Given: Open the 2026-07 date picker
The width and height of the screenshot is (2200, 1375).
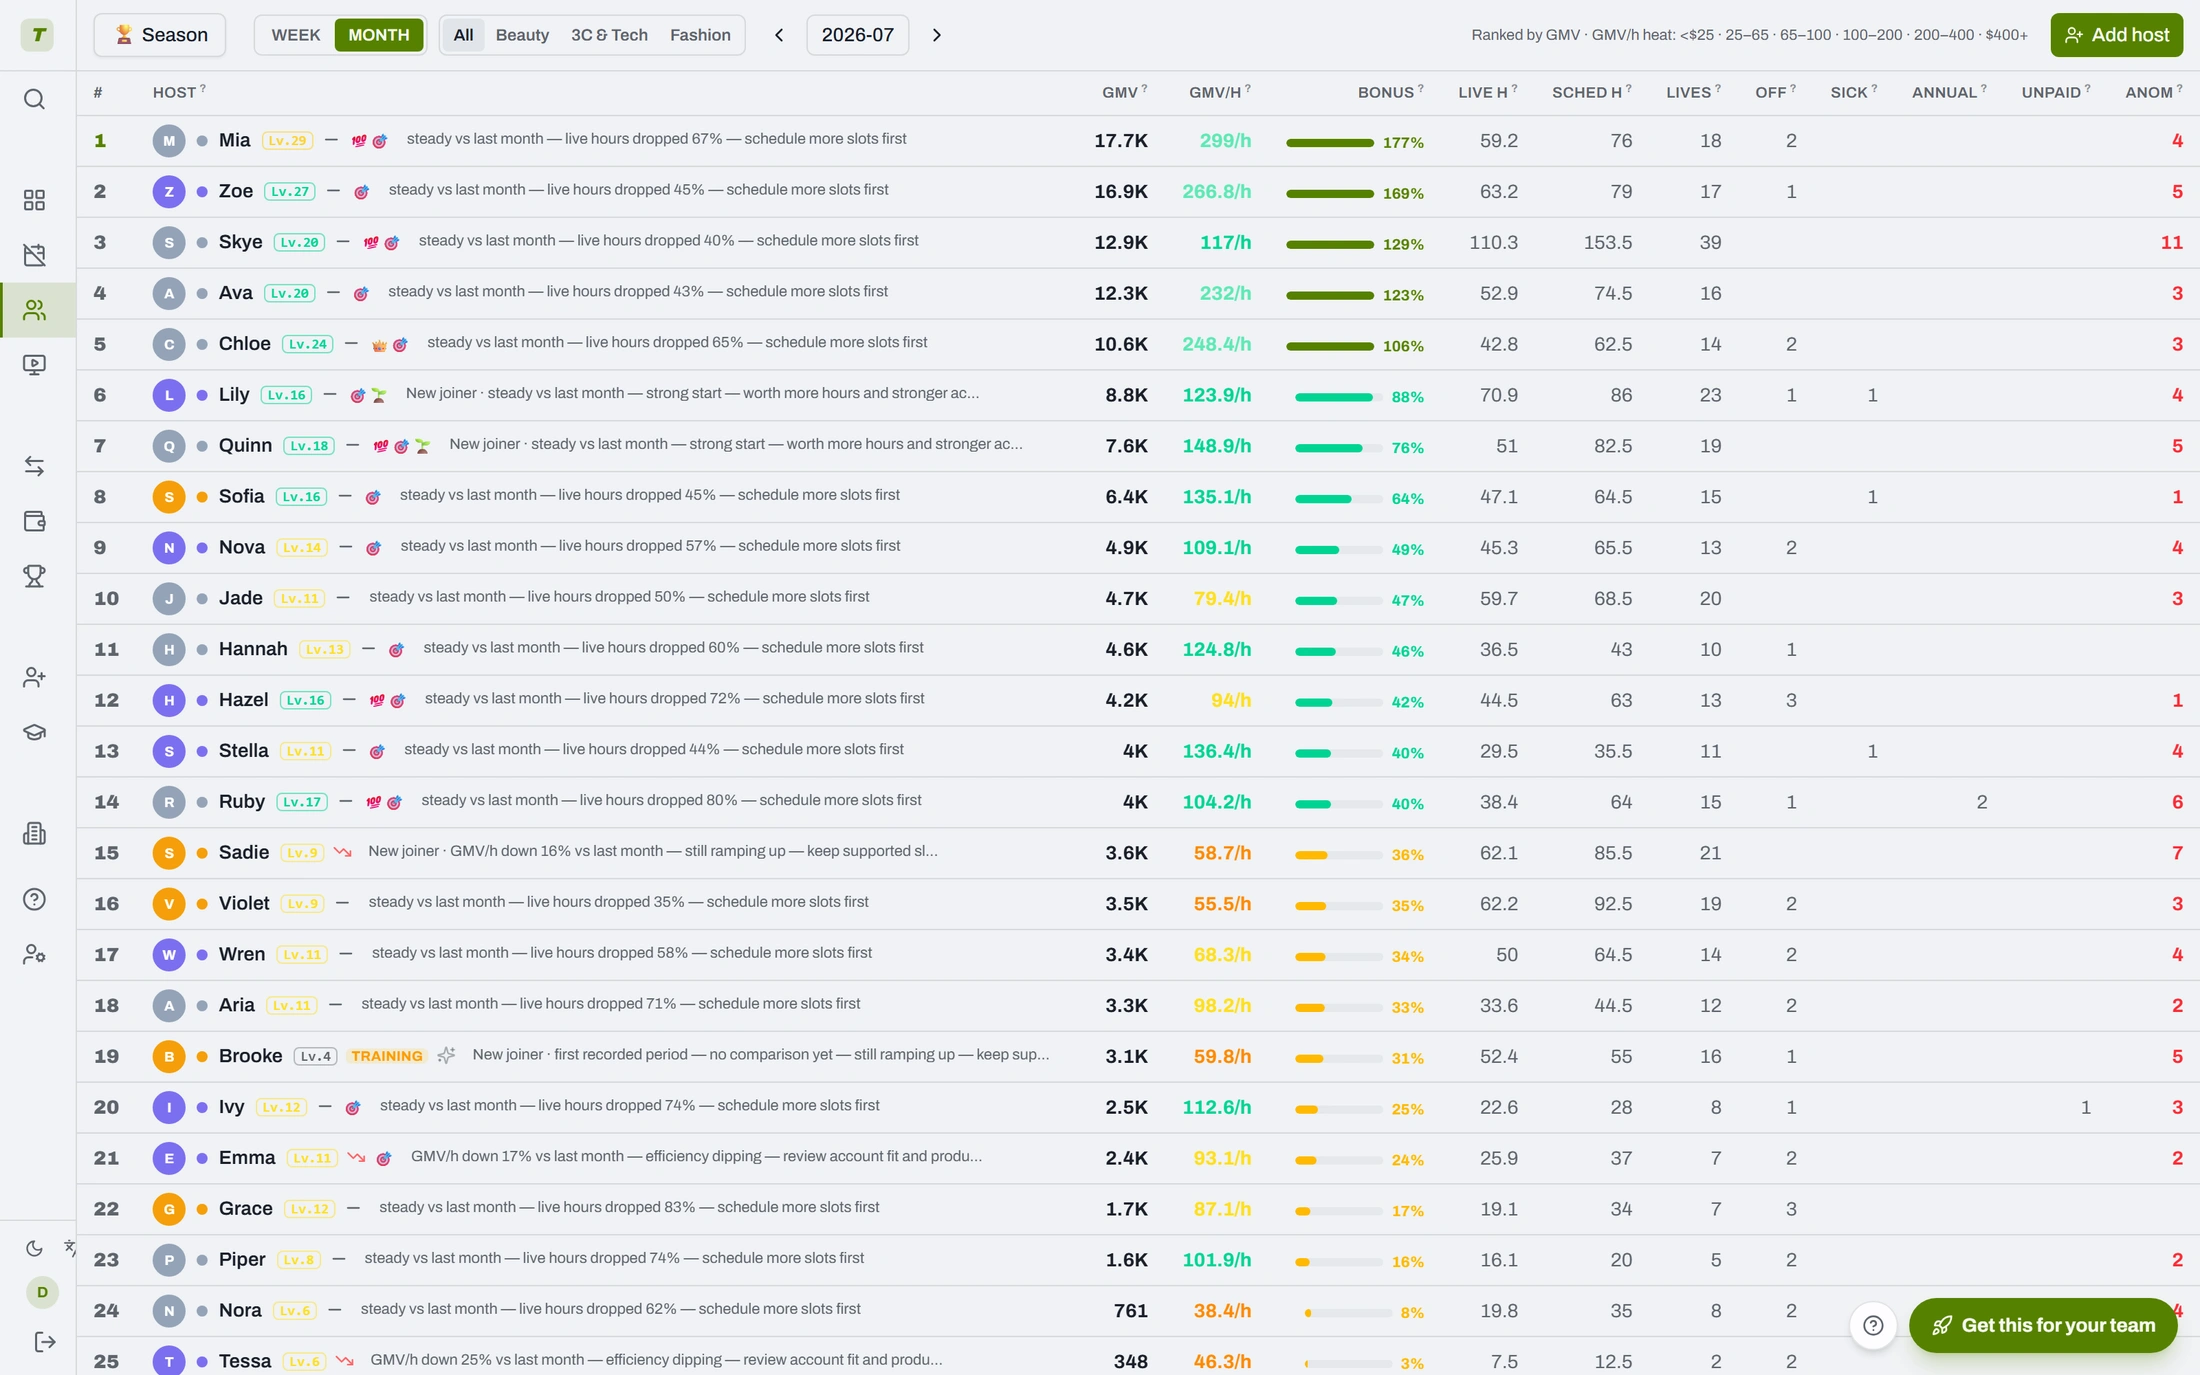Looking at the screenshot, I should click(x=858, y=35).
